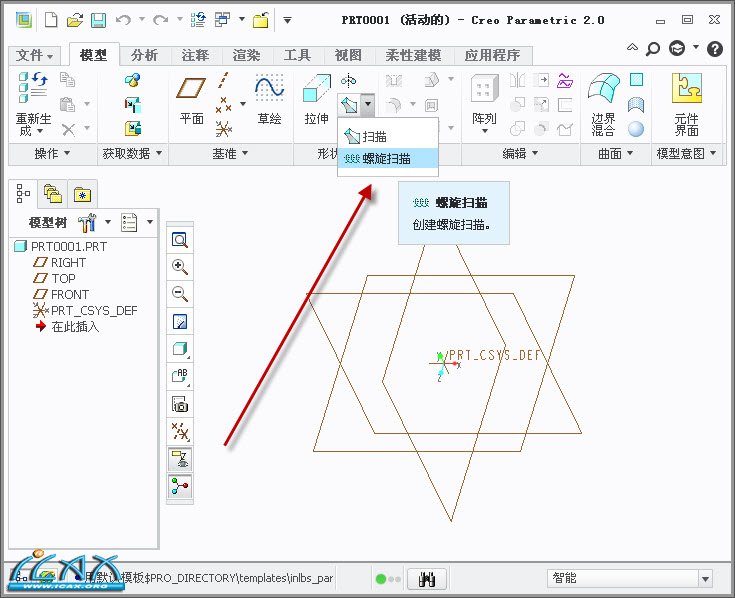Select the Extrude (拉伸) tool

317,99
